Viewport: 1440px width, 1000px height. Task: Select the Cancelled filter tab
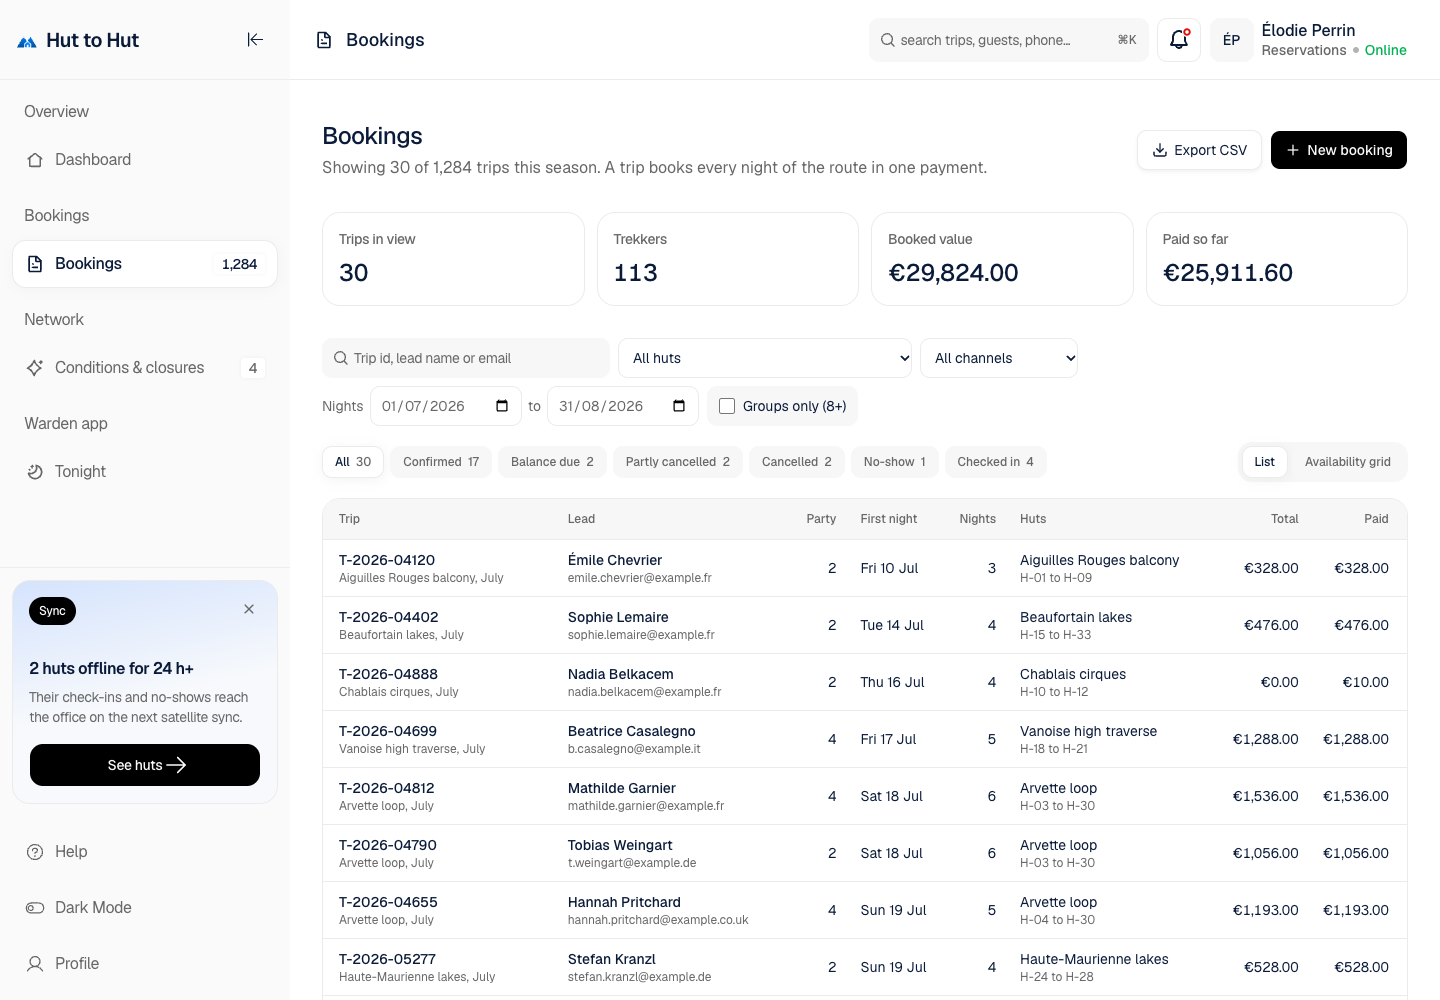click(797, 462)
